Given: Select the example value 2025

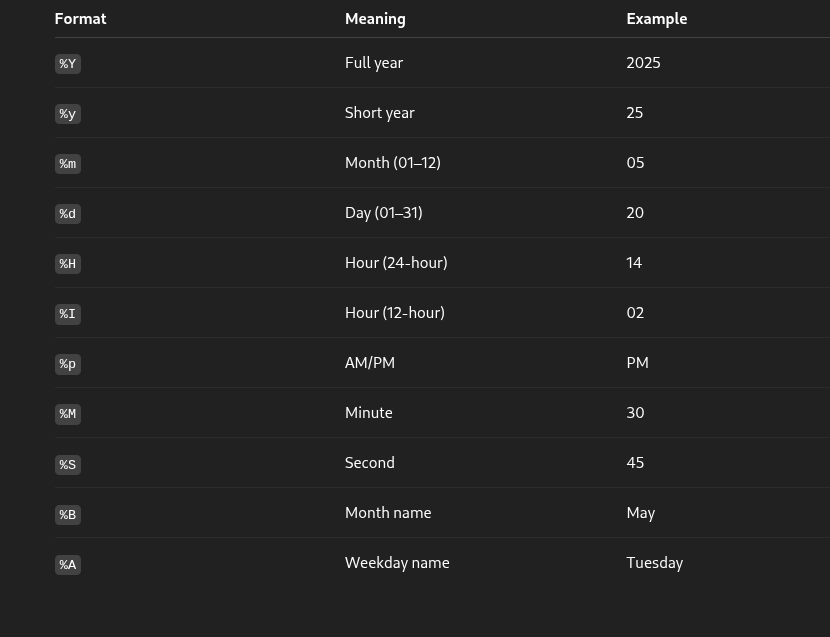Looking at the screenshot, I should click(x=643, y=63).
